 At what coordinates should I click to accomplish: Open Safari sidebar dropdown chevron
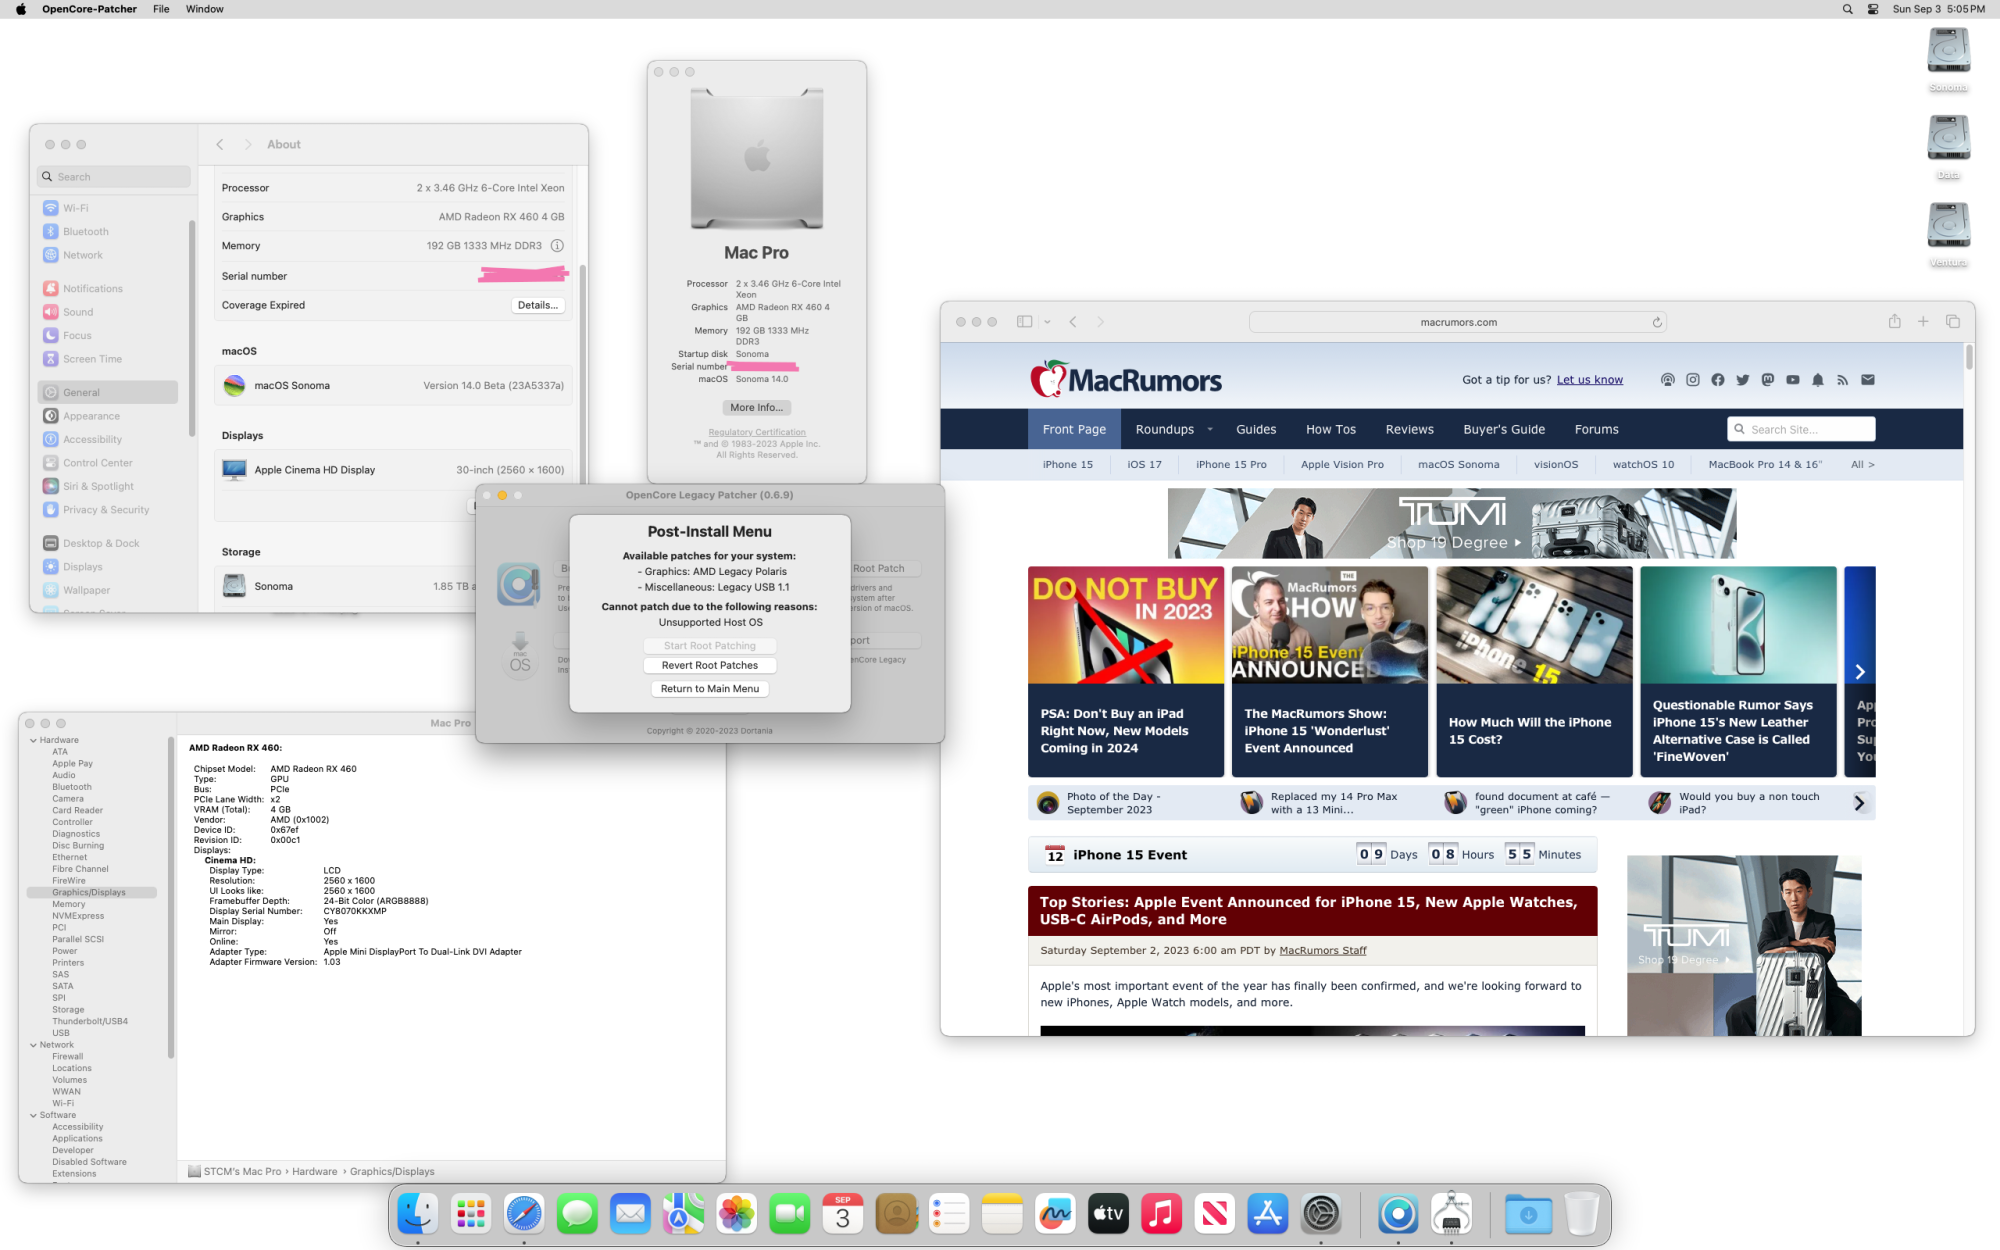[1047, 322]
